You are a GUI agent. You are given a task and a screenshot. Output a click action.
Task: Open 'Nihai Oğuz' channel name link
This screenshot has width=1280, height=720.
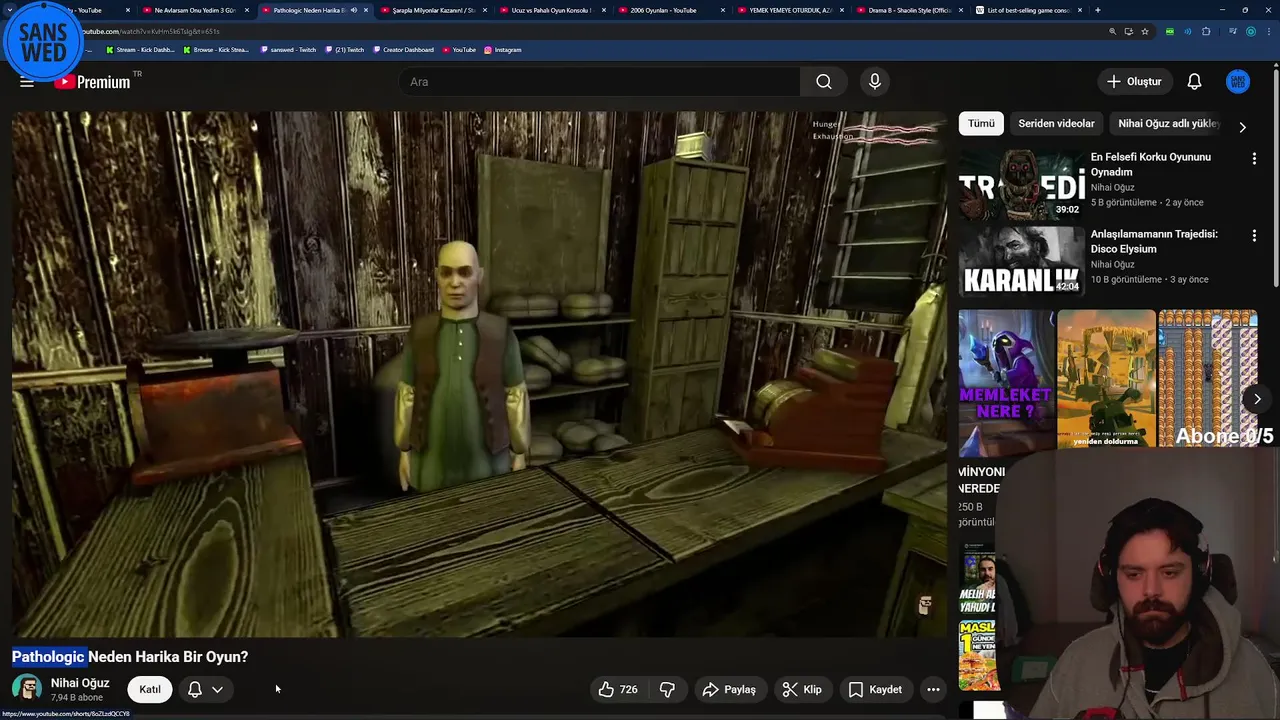pyautogui.click(x=80, y=683)
